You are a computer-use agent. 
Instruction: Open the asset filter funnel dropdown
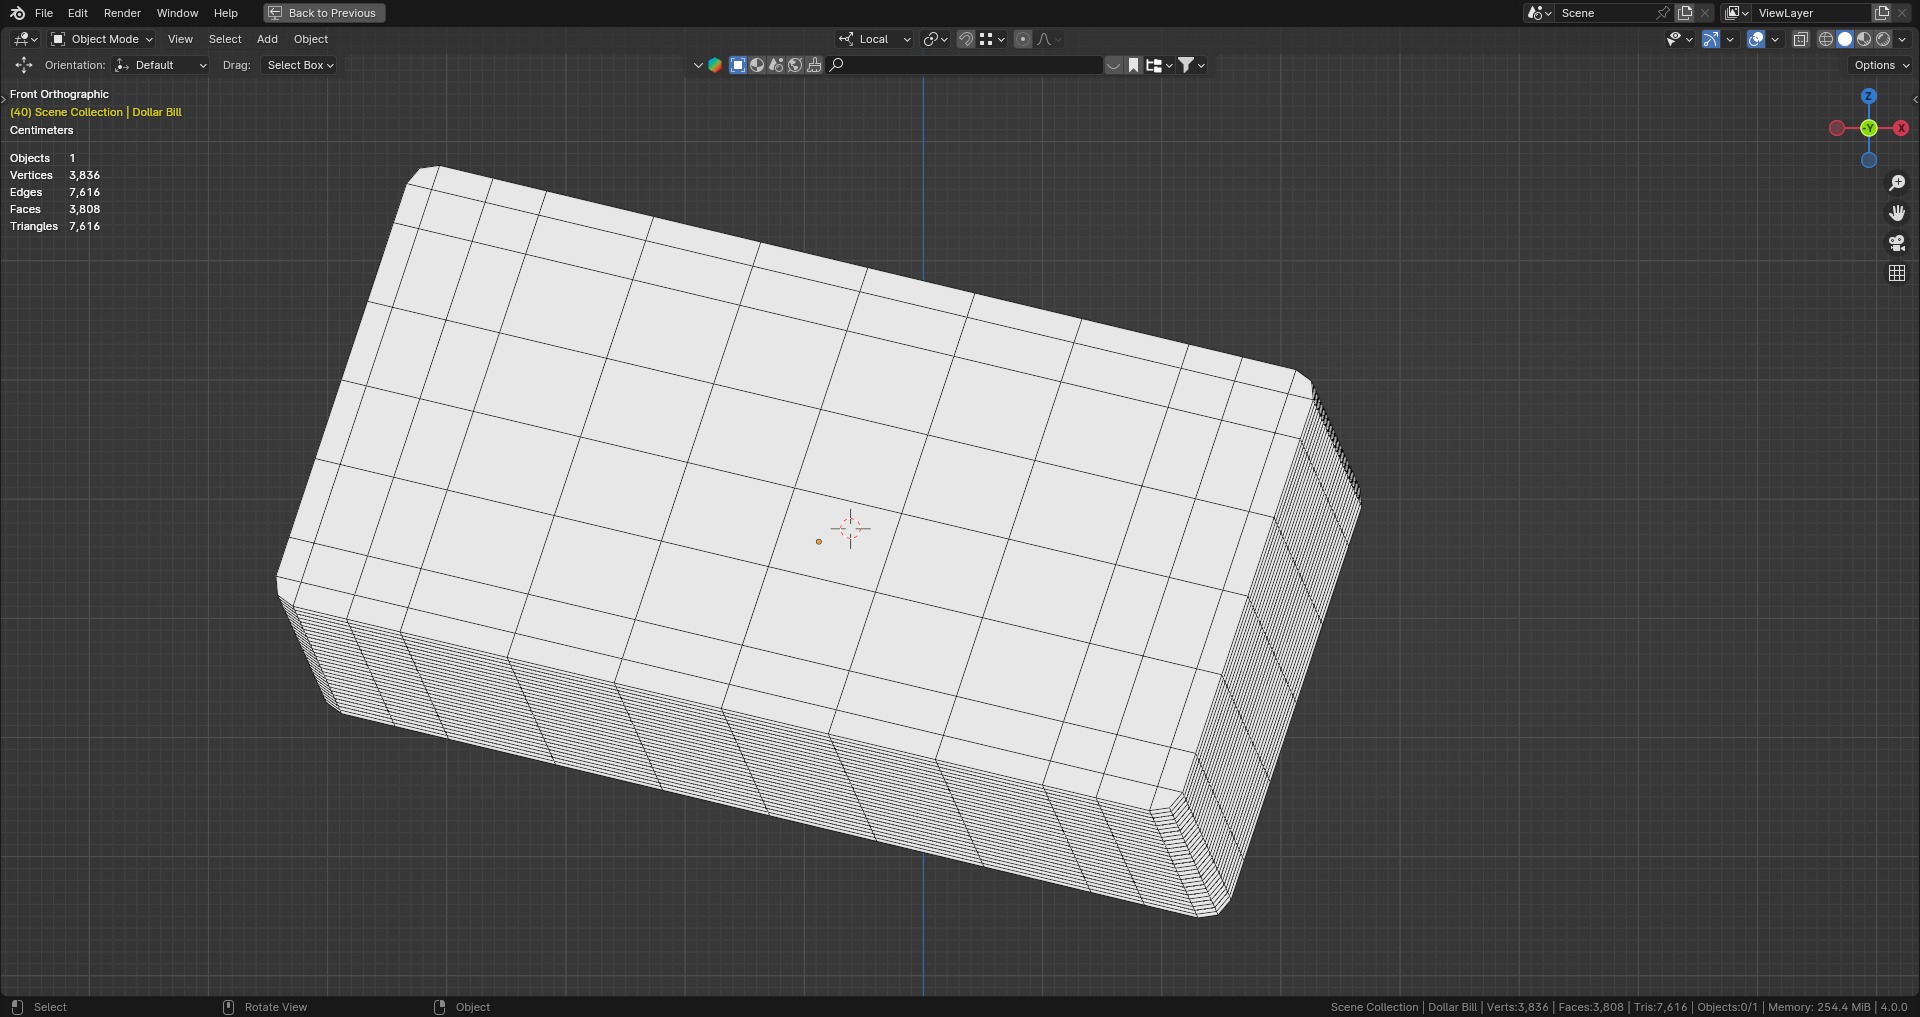coord(1191,65)
